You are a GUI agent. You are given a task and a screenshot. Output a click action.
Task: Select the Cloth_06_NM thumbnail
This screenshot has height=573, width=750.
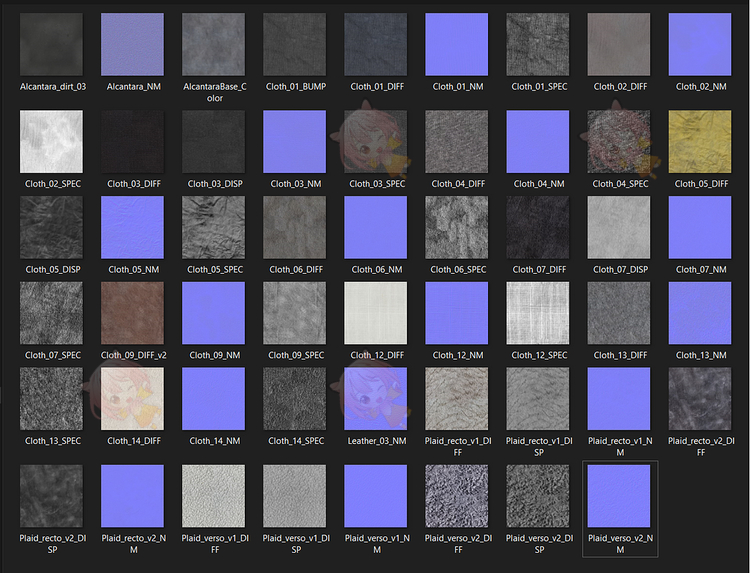[x=376, y=227]
